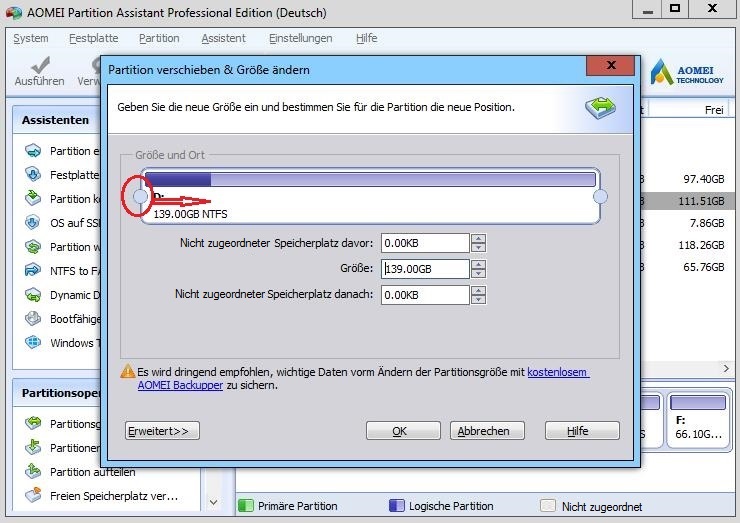The height and width of the screenshot is (523, 740).
Task: Click scroll-down arrow of Partitionsoperationen panel
Action: point(213,502)
